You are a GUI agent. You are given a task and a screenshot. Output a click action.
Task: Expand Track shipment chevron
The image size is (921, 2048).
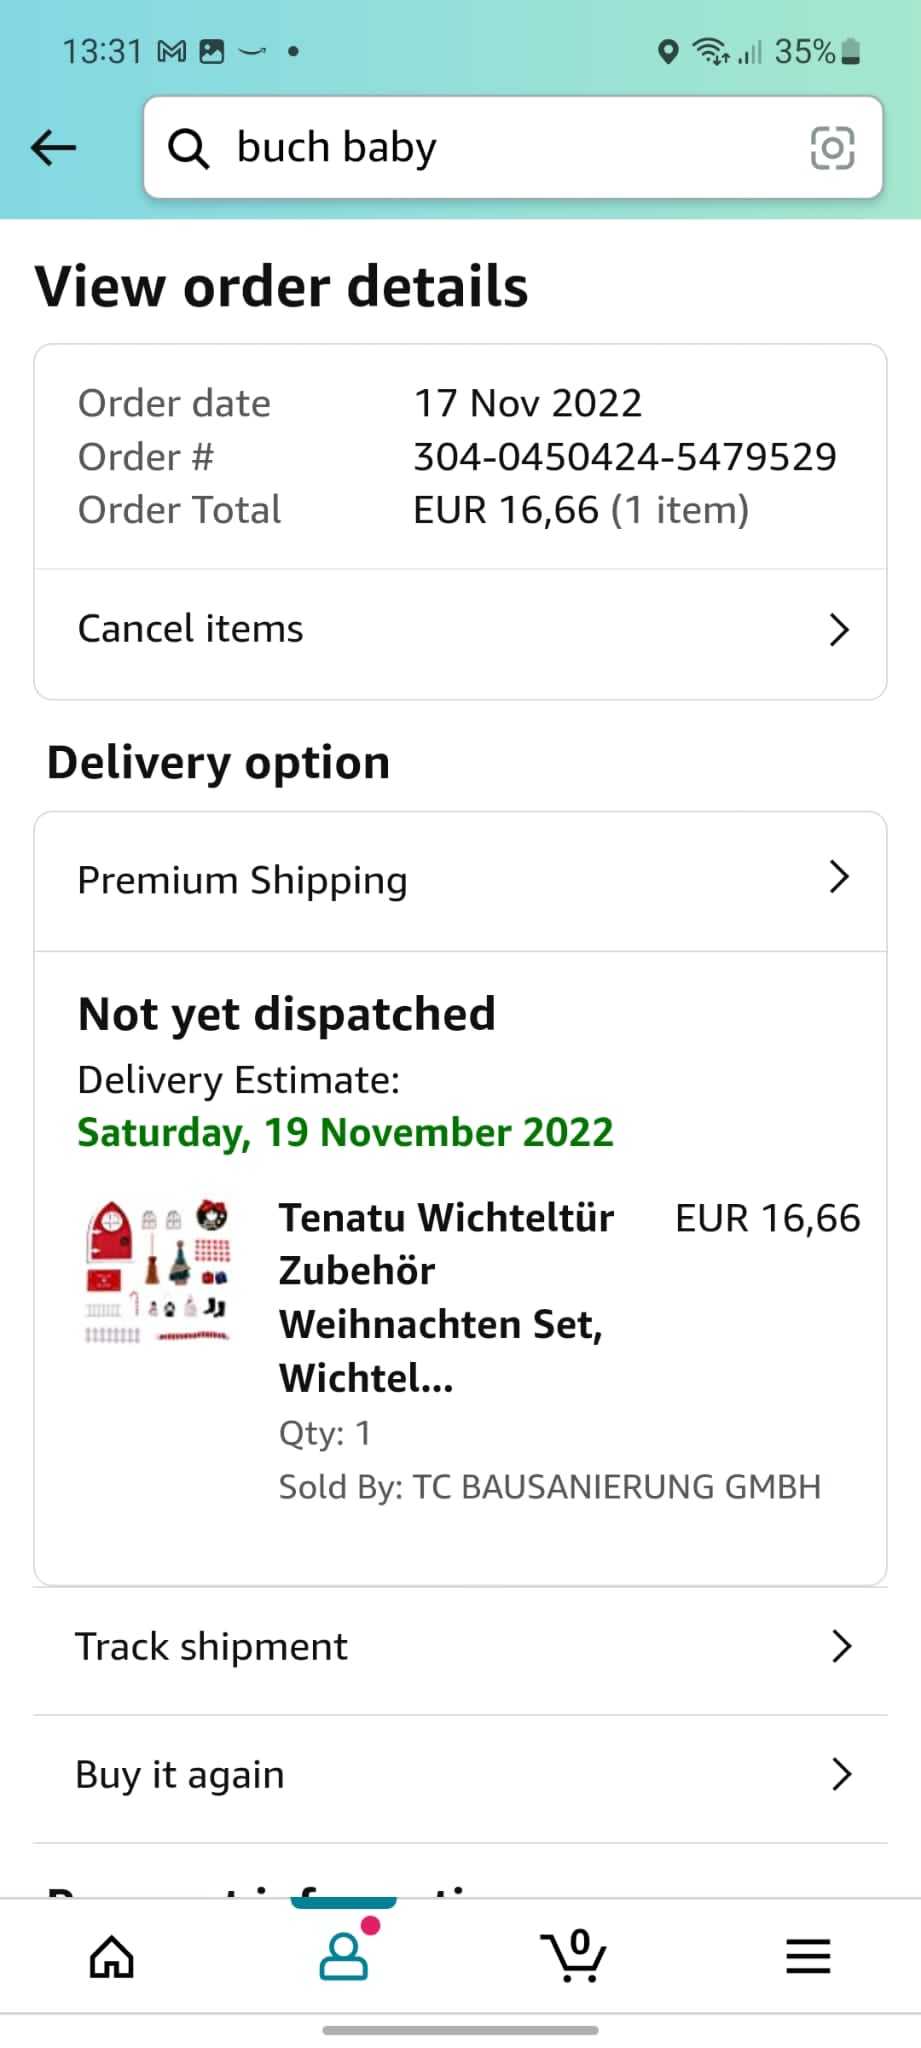(841, 1646)
